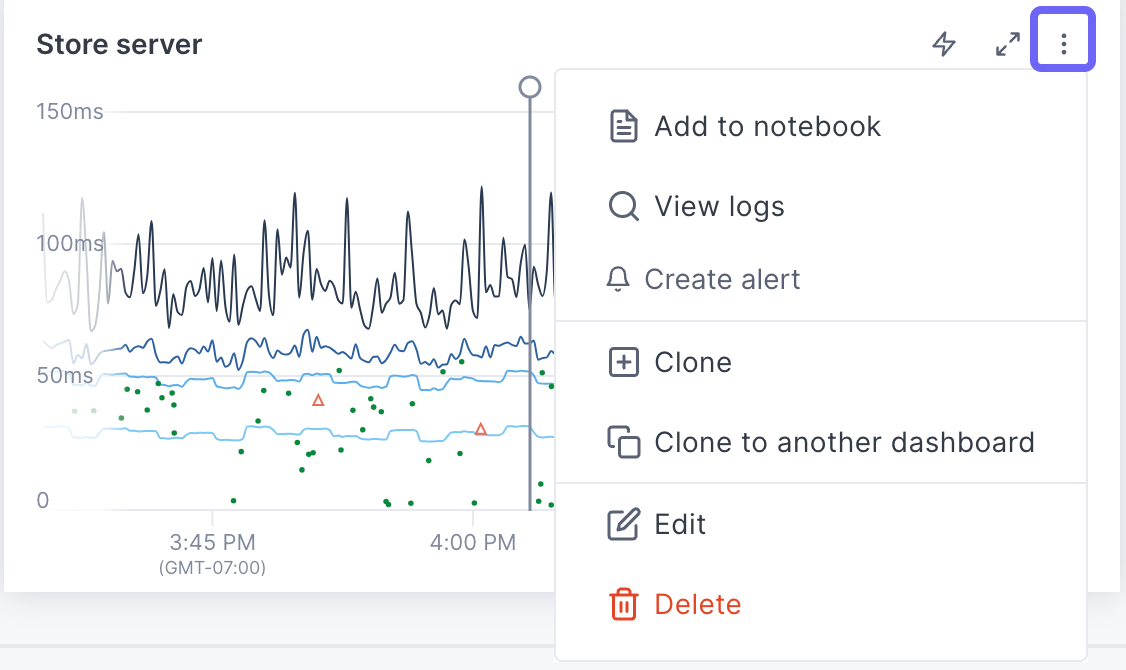Select Create alert option

722,279
